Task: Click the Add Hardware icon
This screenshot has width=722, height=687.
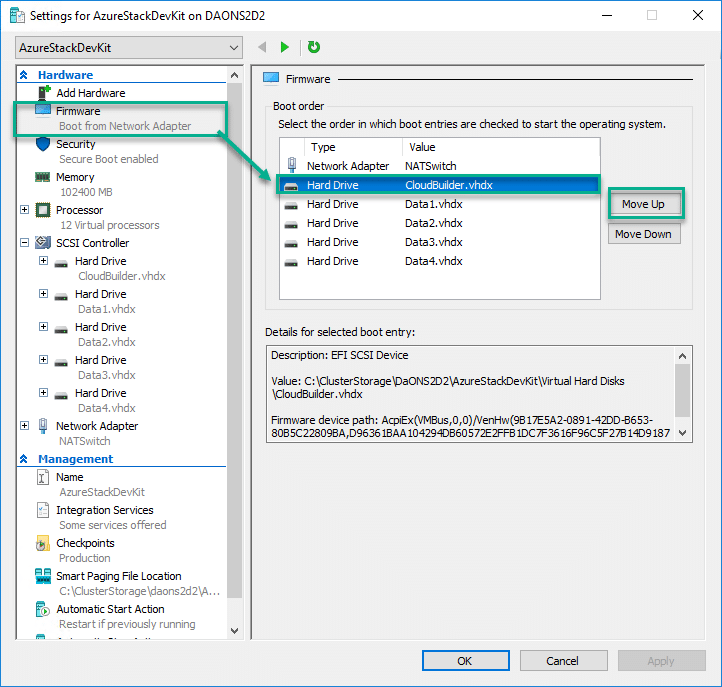Action: pos(44,92)
